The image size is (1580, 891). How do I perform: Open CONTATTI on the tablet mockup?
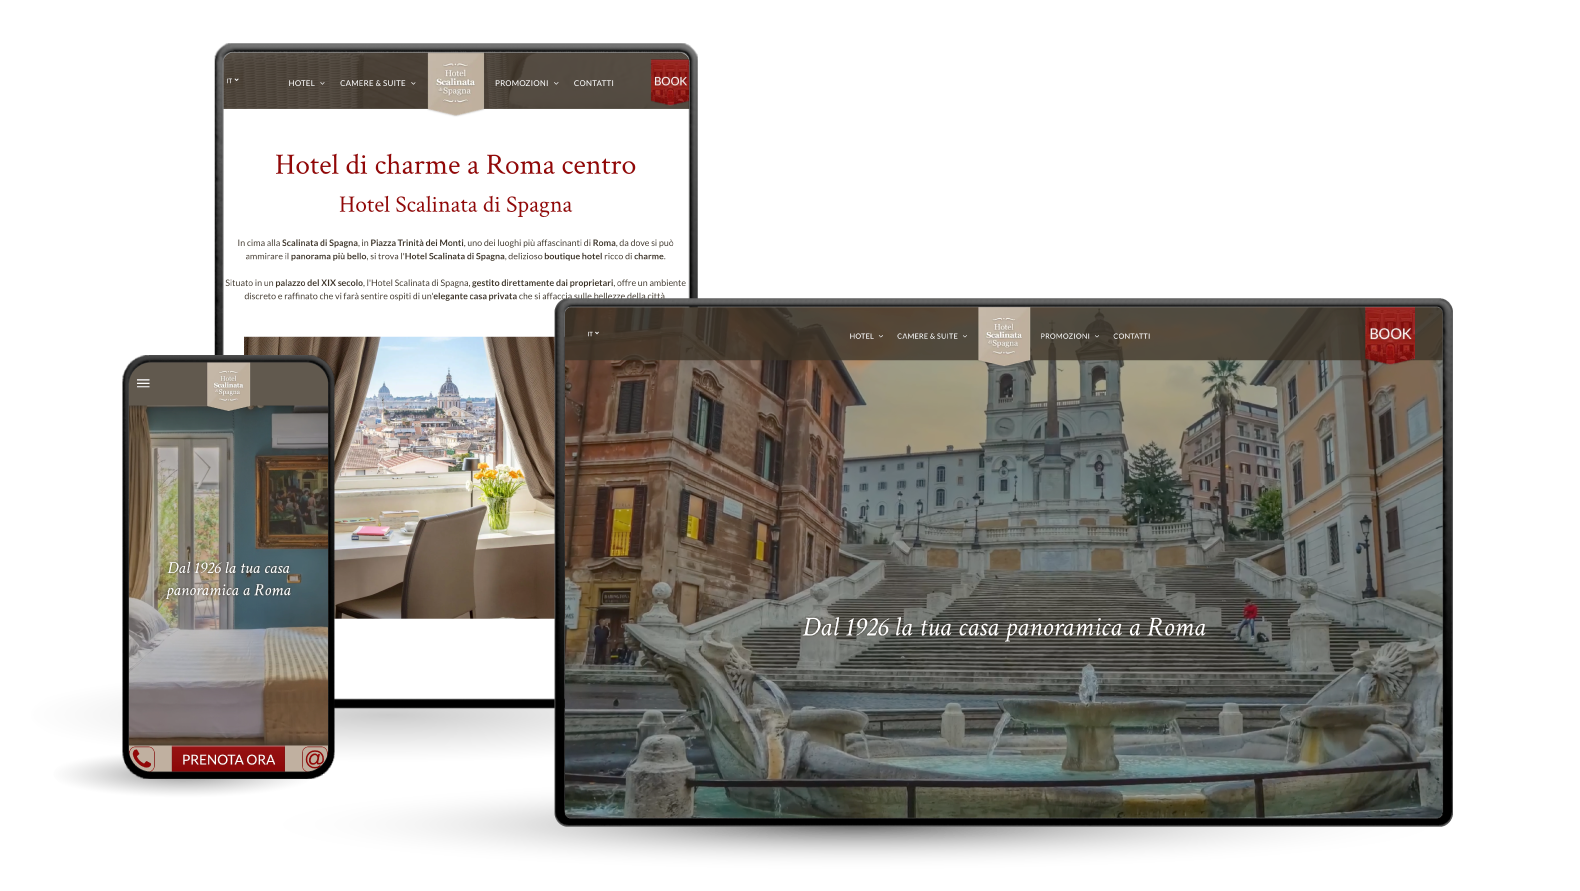pos(593,83)
